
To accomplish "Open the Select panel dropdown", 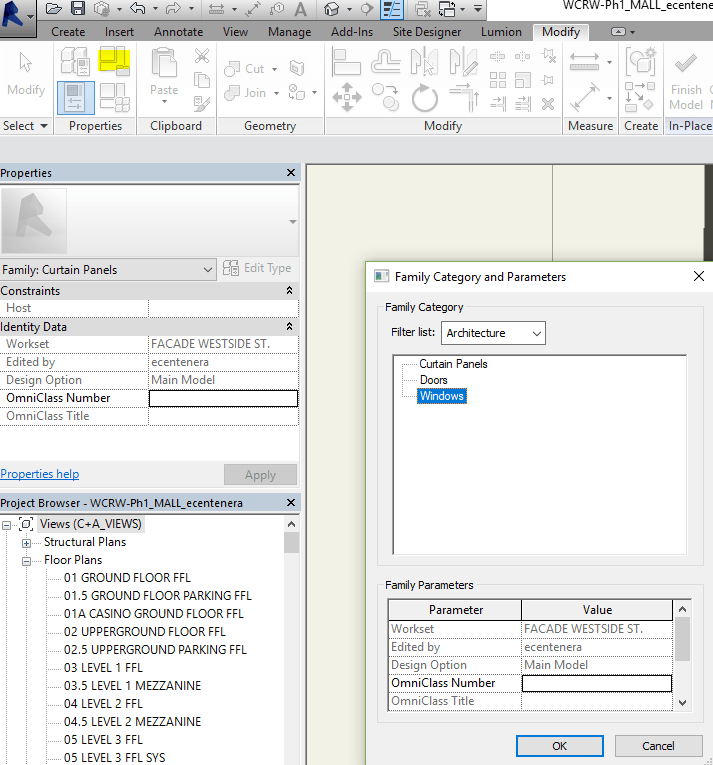I will tap(25, 126).
